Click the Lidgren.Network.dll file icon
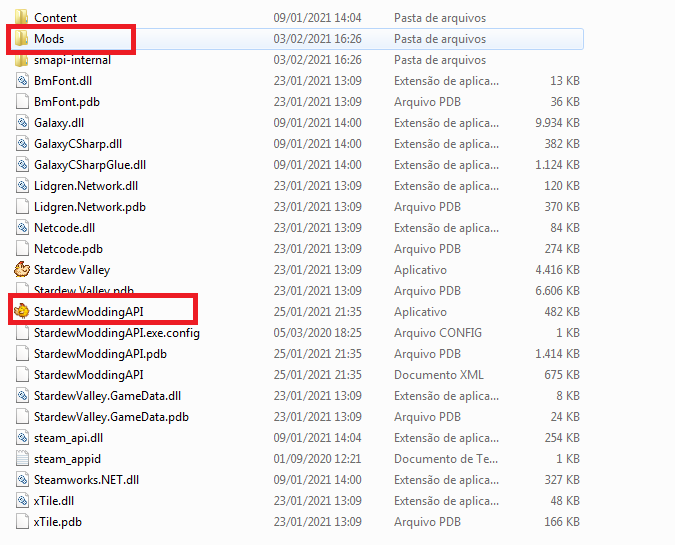This screenshot has height=545, width=675. tap(22, 186)
